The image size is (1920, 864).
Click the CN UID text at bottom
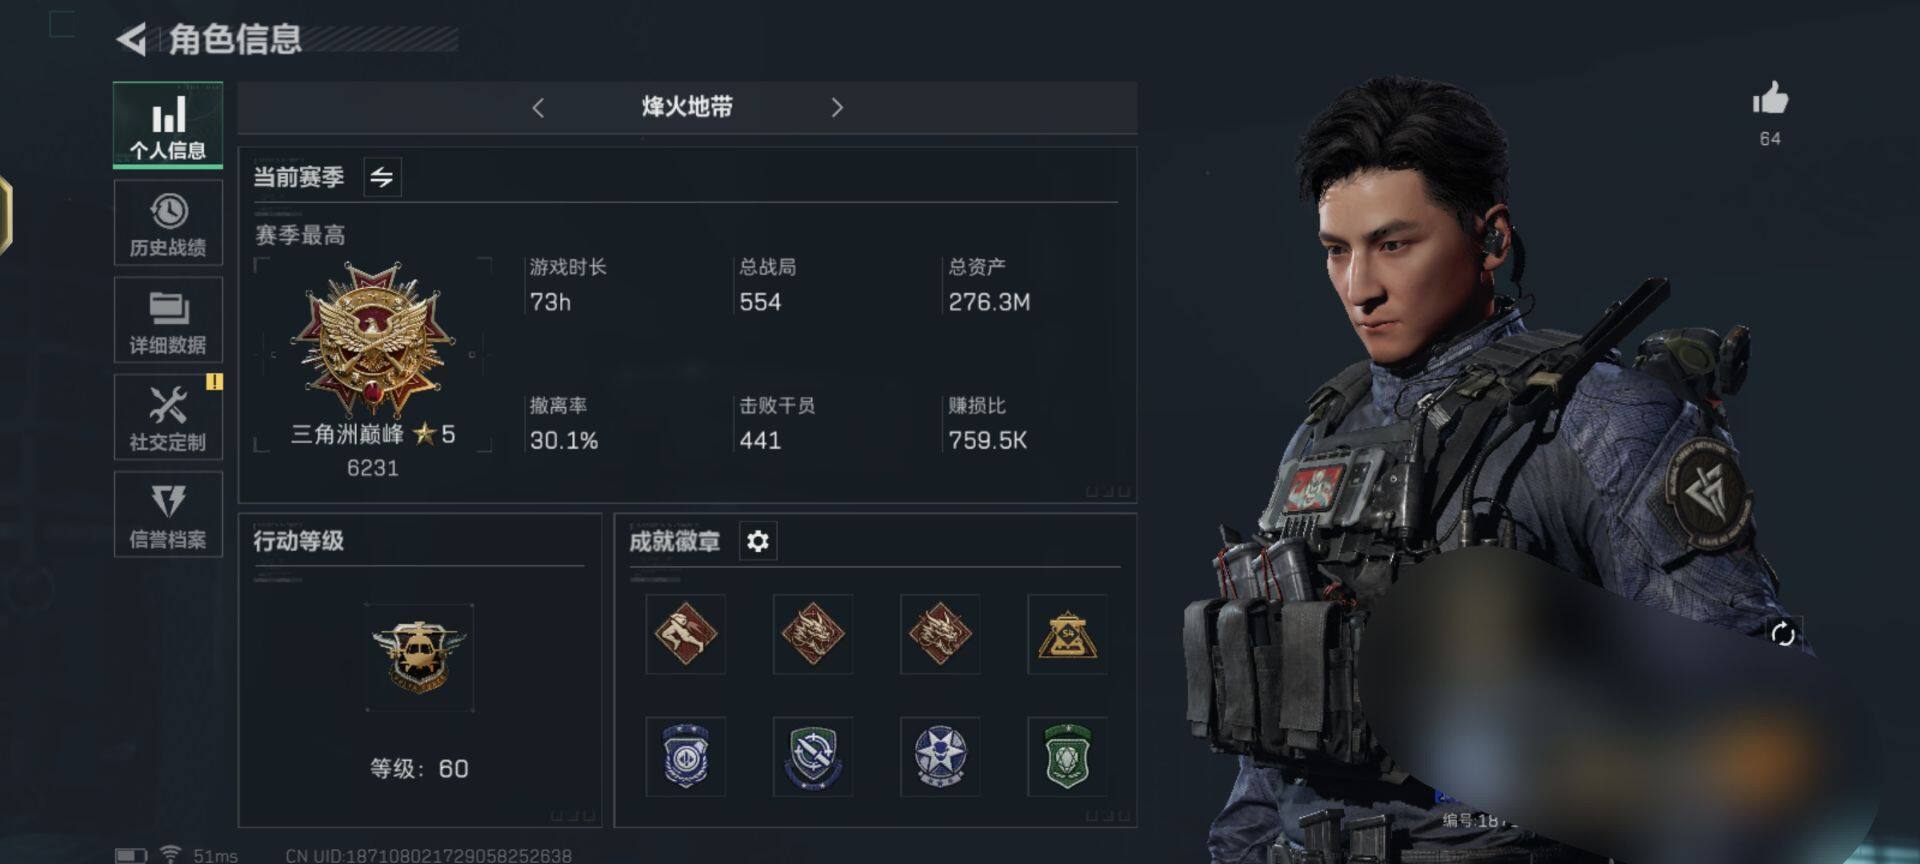tap(429, 855)
